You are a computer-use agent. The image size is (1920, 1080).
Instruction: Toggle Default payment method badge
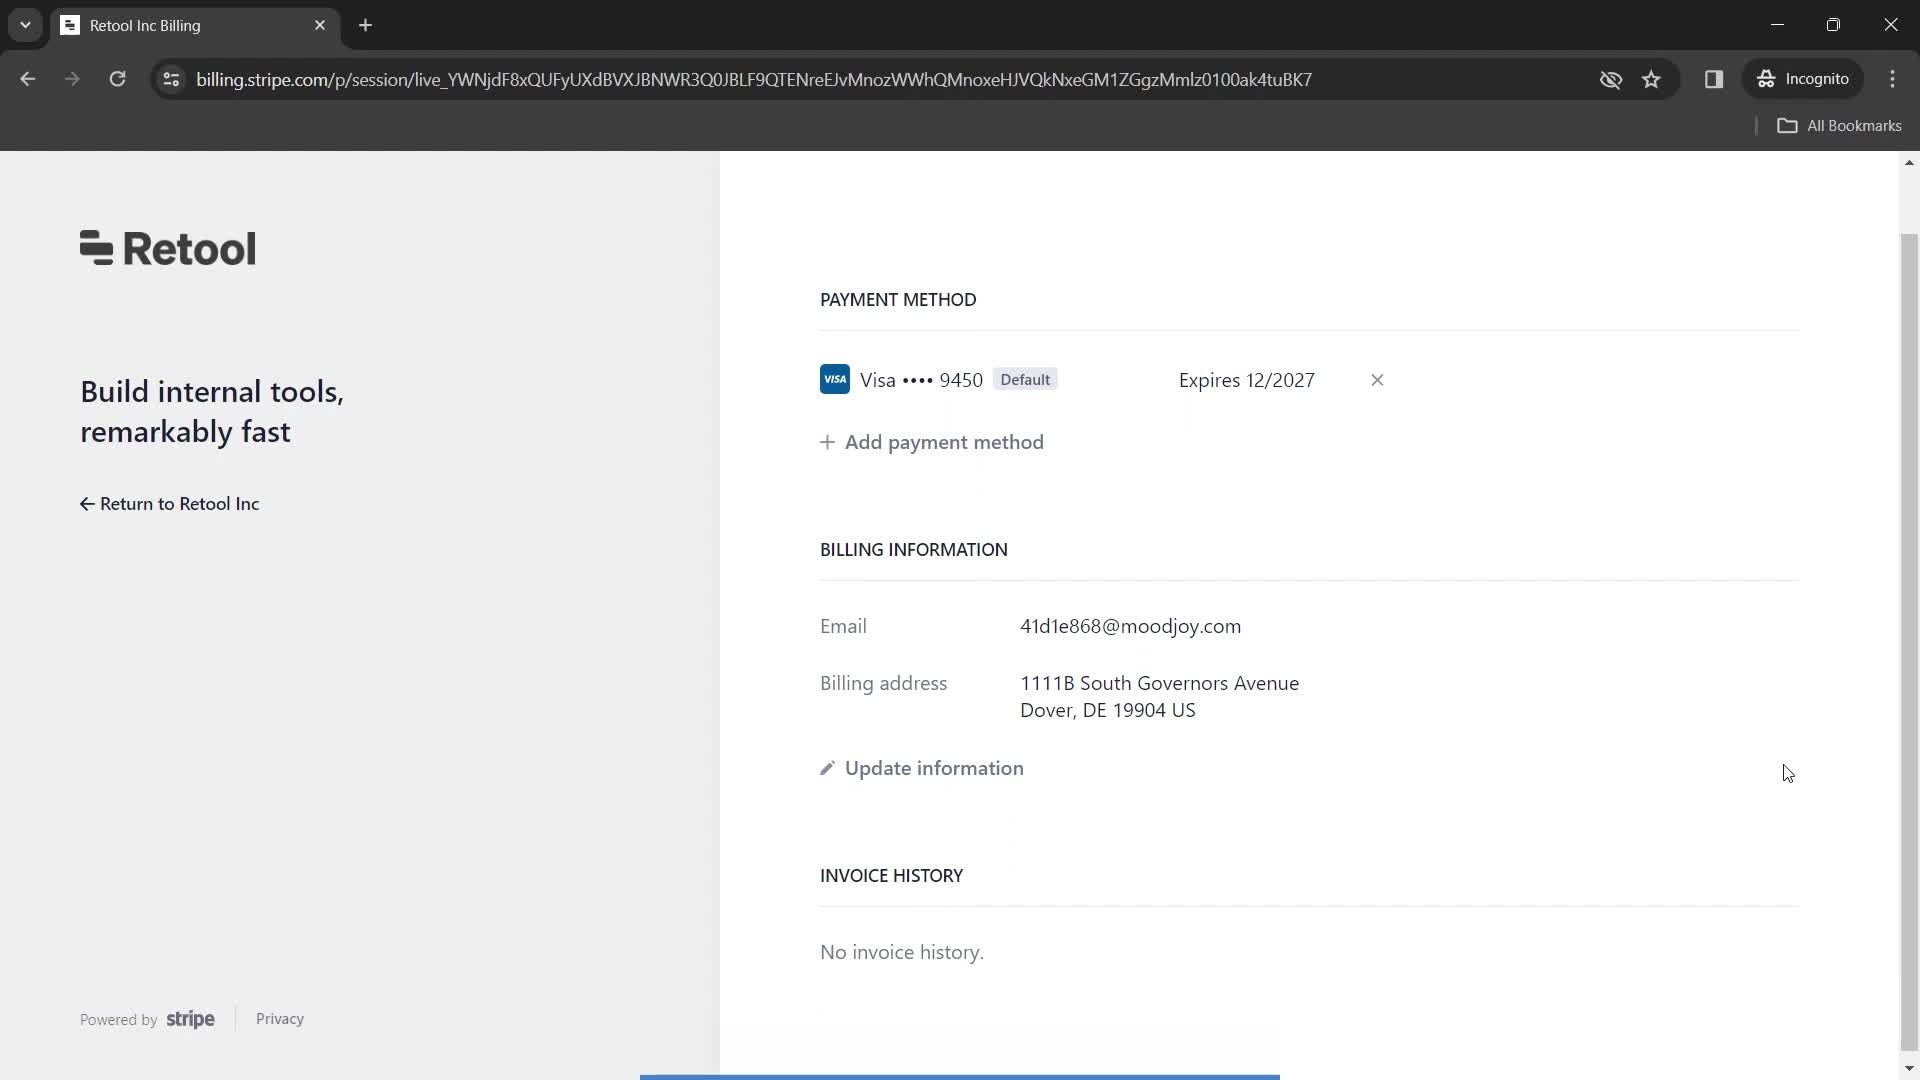pyautogui.click(x=1027, y=380)
